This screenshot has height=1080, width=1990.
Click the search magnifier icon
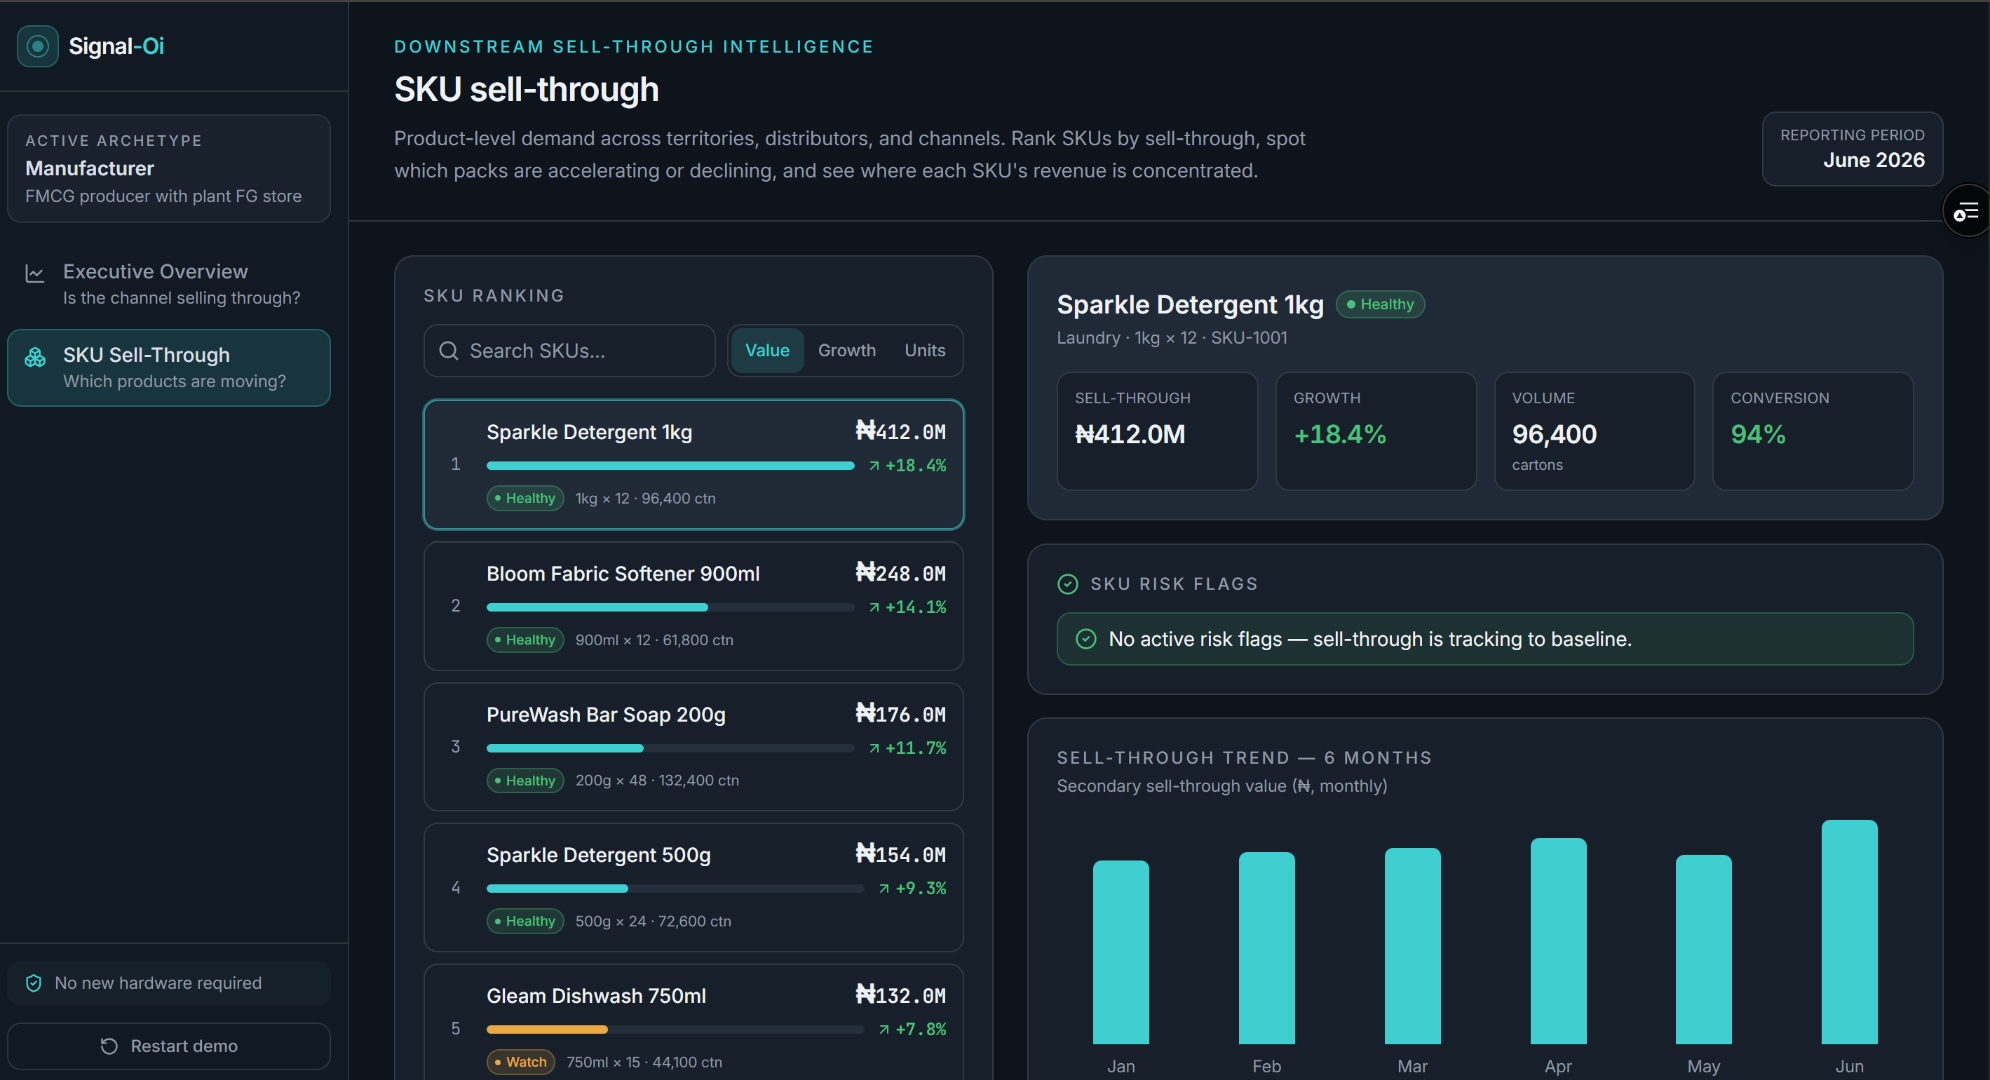(x=449, y=351)
